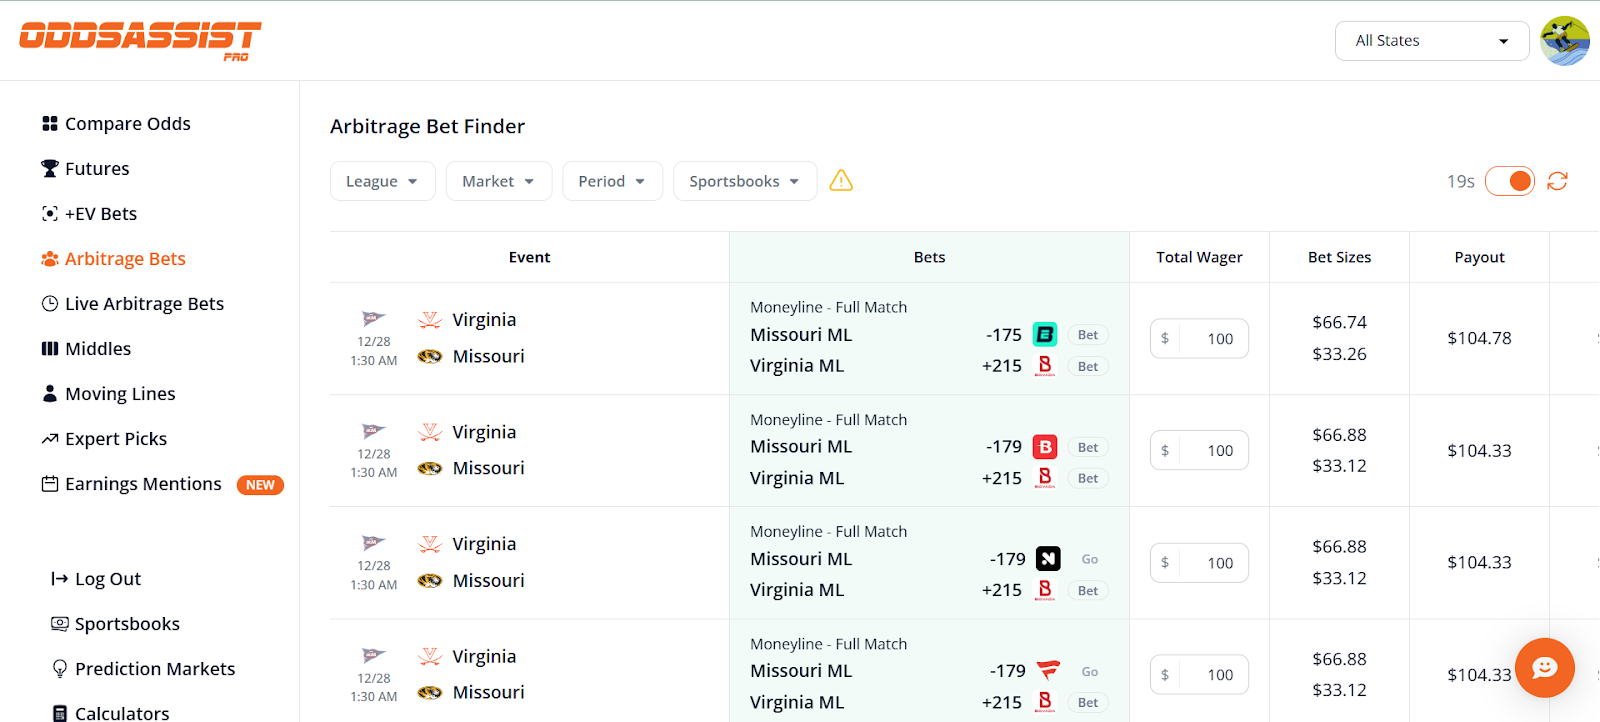
Task: Click the teal sportsbook icon beside -175
Action: pos(1045,335)
